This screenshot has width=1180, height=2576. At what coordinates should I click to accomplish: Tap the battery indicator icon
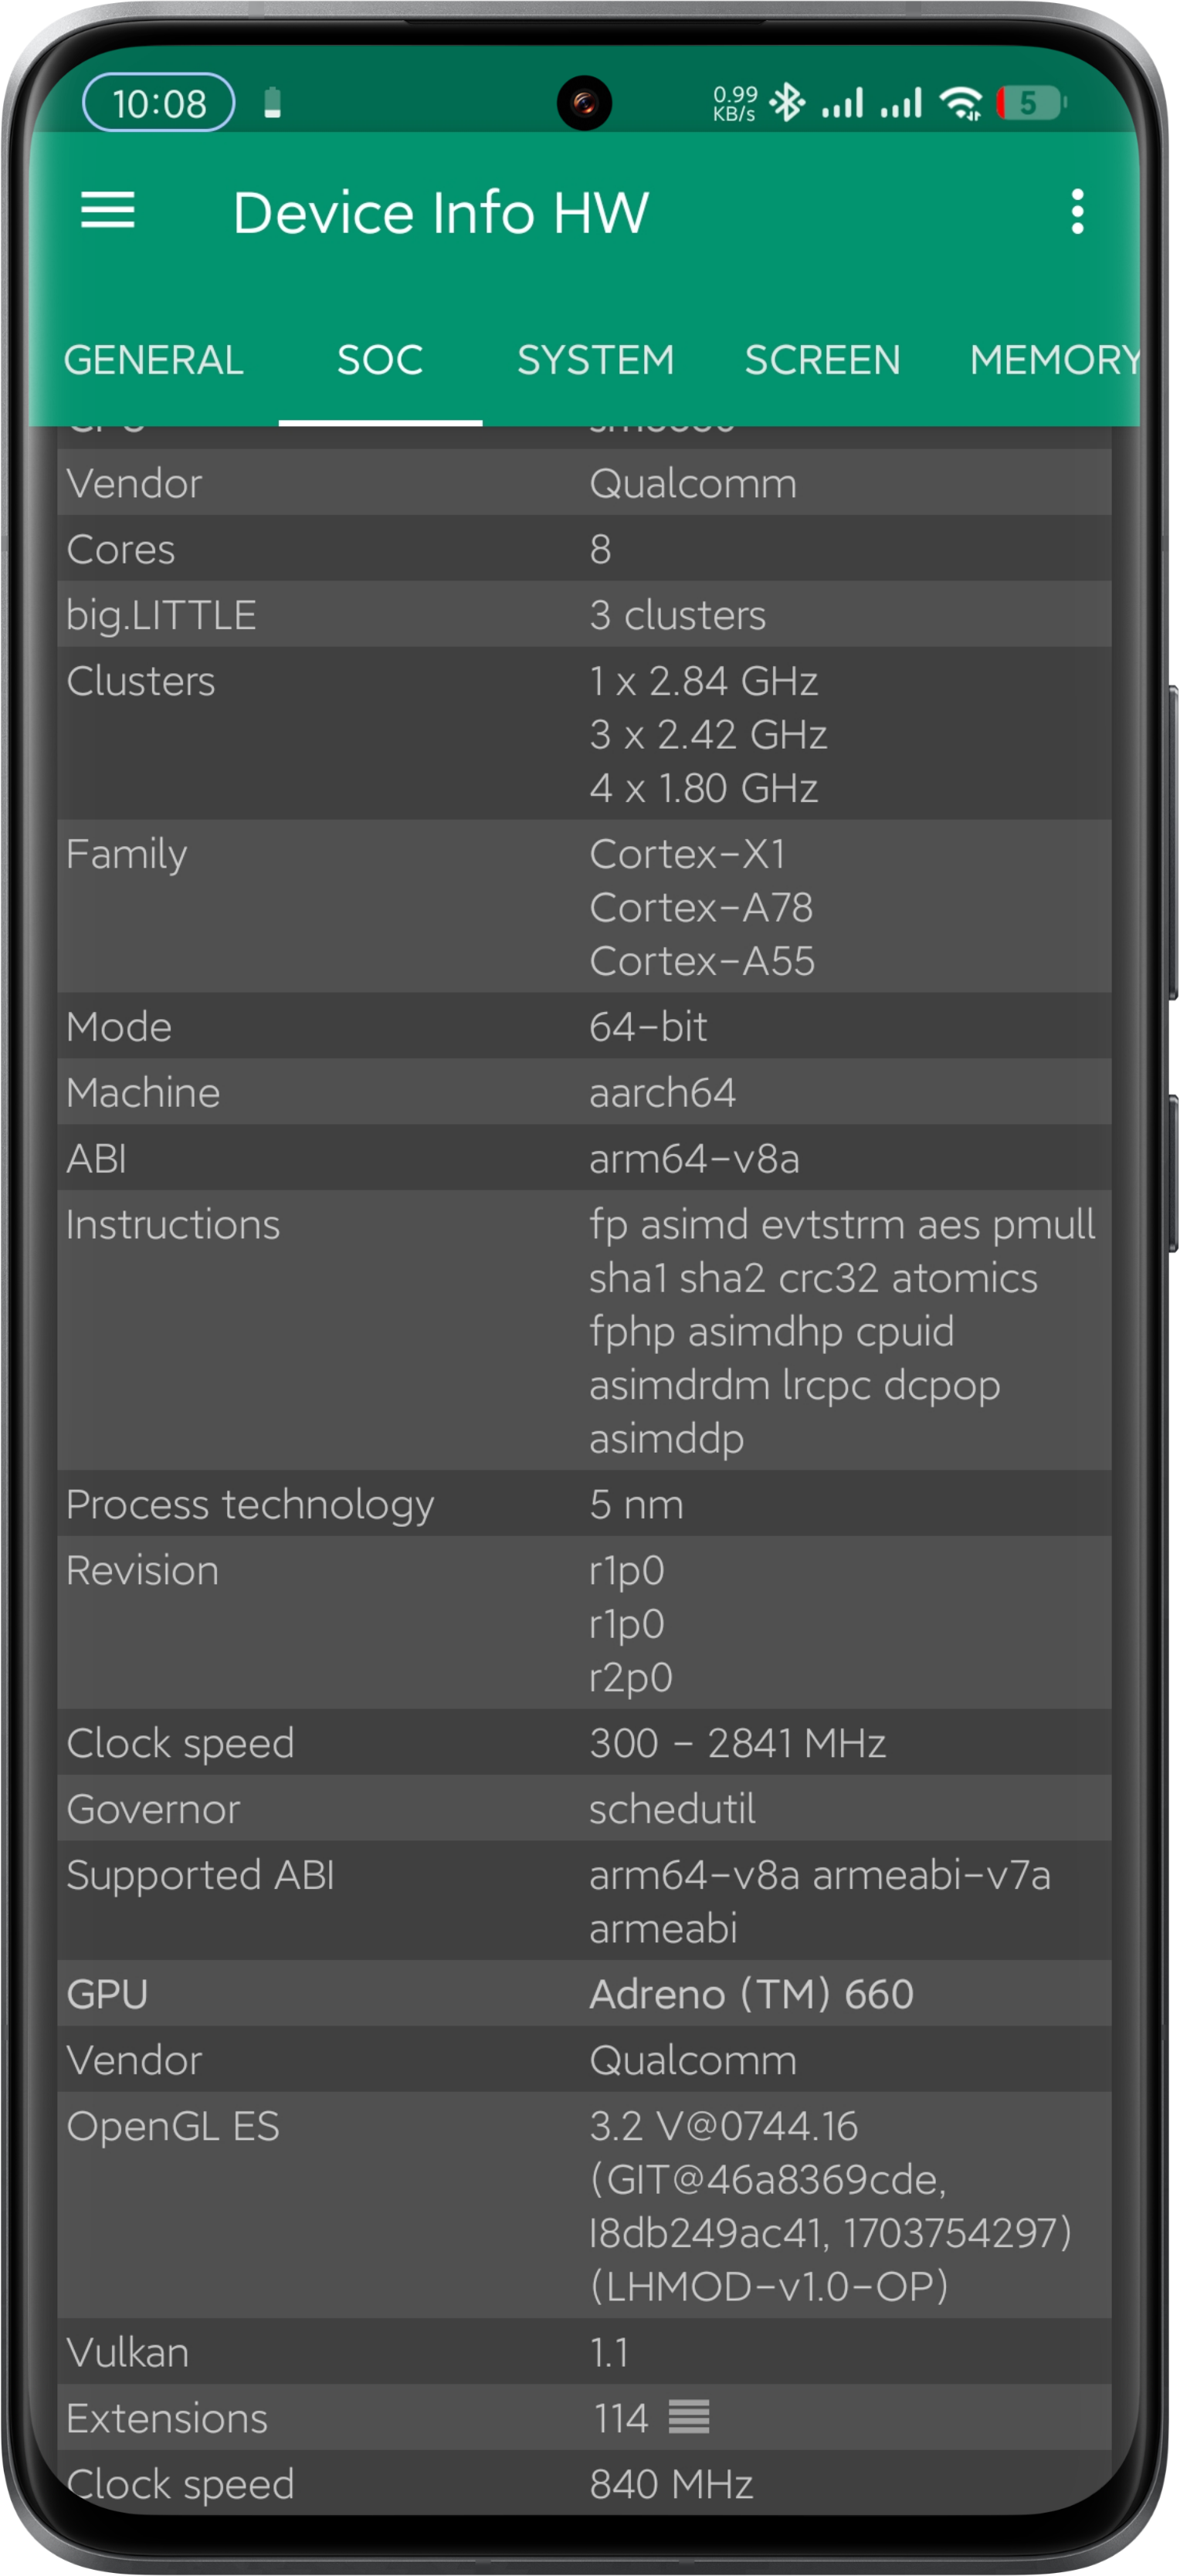pos(1031,102)
